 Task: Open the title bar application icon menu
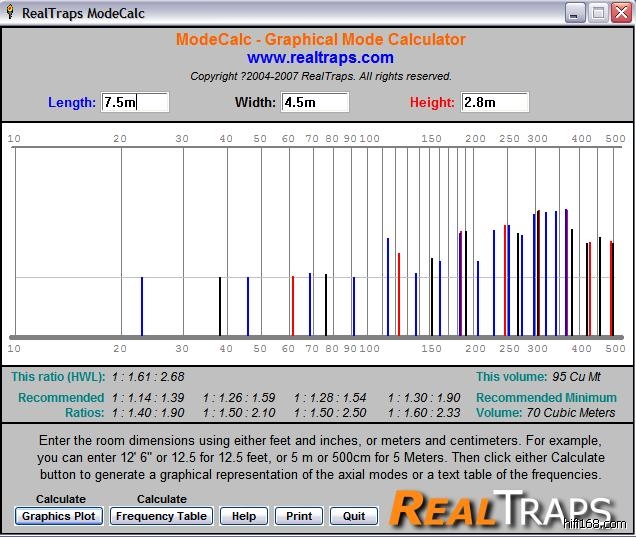pyautogui.click(x=11, y=12)
